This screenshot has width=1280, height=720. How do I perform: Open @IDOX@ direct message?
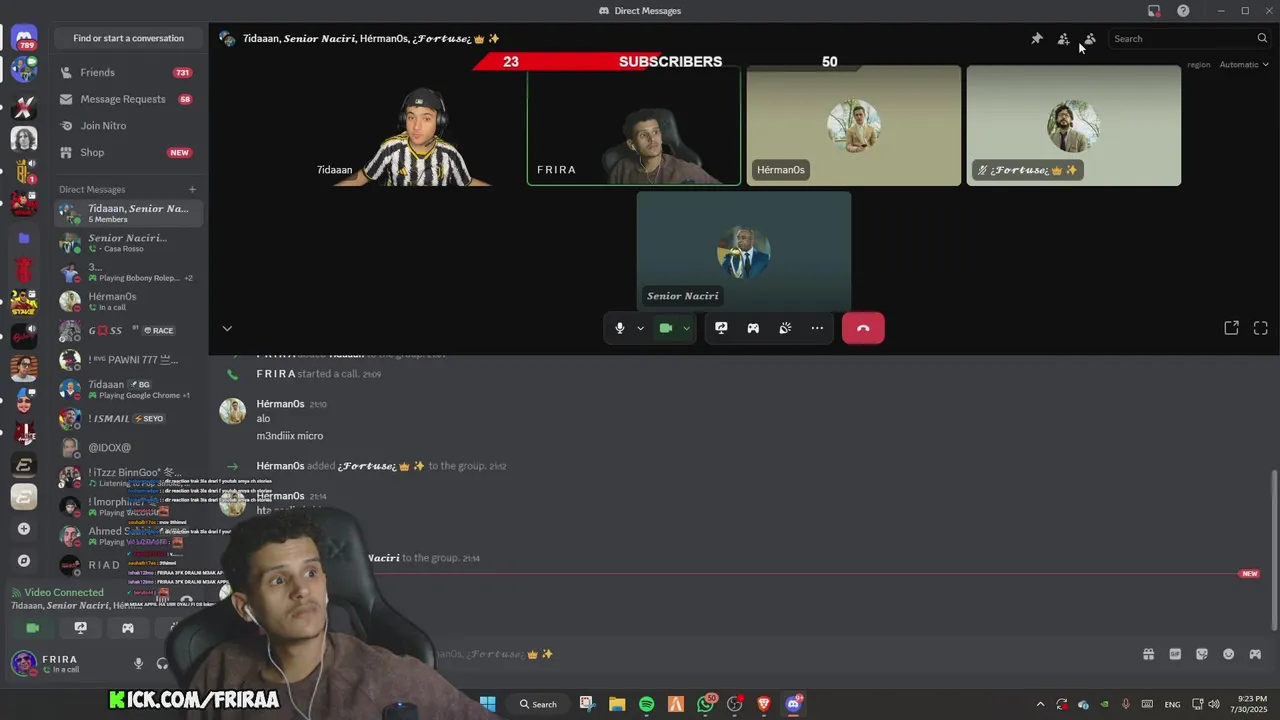pos(128,447)
